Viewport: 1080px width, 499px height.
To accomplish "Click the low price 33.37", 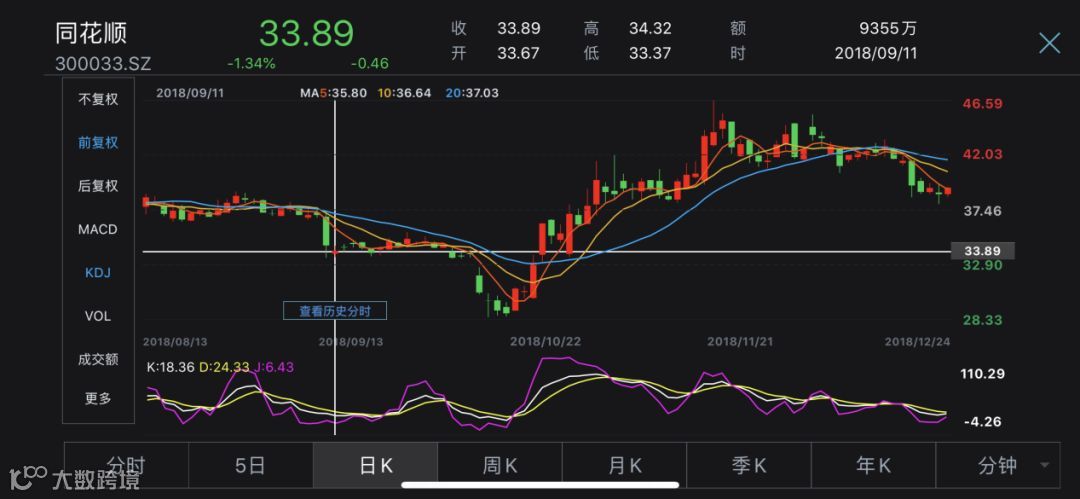I will [650, 53].
